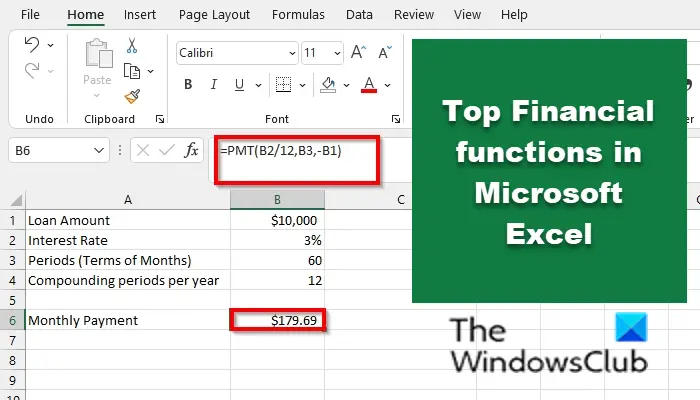The width and height of the screenshot is (700, 400).
Task: Open the font size 11 dropdown
Action: click(337, 53)
